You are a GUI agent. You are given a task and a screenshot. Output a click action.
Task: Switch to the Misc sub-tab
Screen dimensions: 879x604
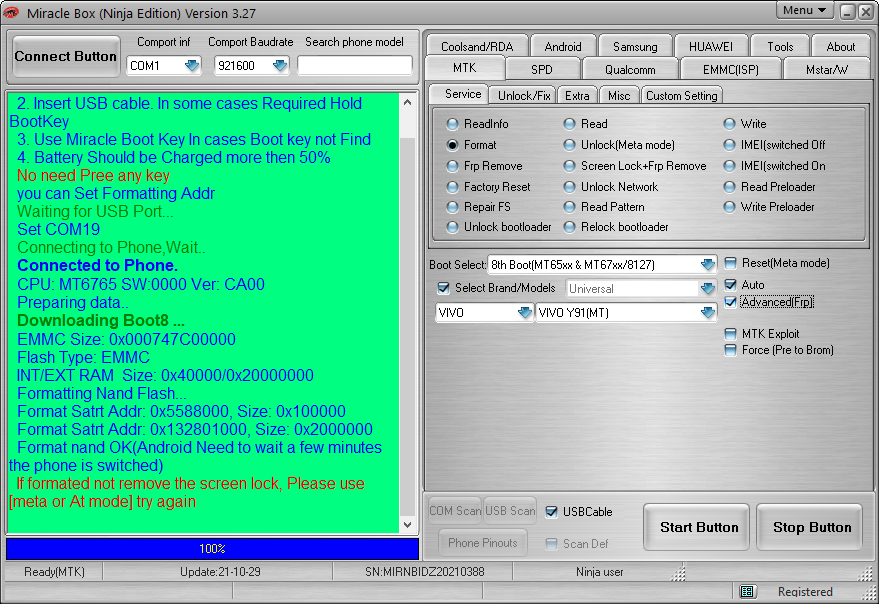(x=619, y=95)
